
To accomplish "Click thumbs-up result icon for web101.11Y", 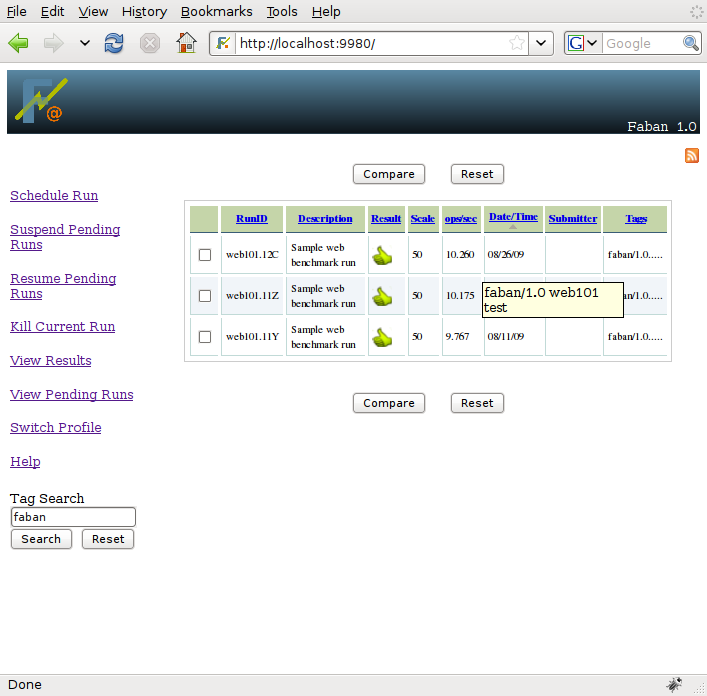I will click(x=382, y=338).
